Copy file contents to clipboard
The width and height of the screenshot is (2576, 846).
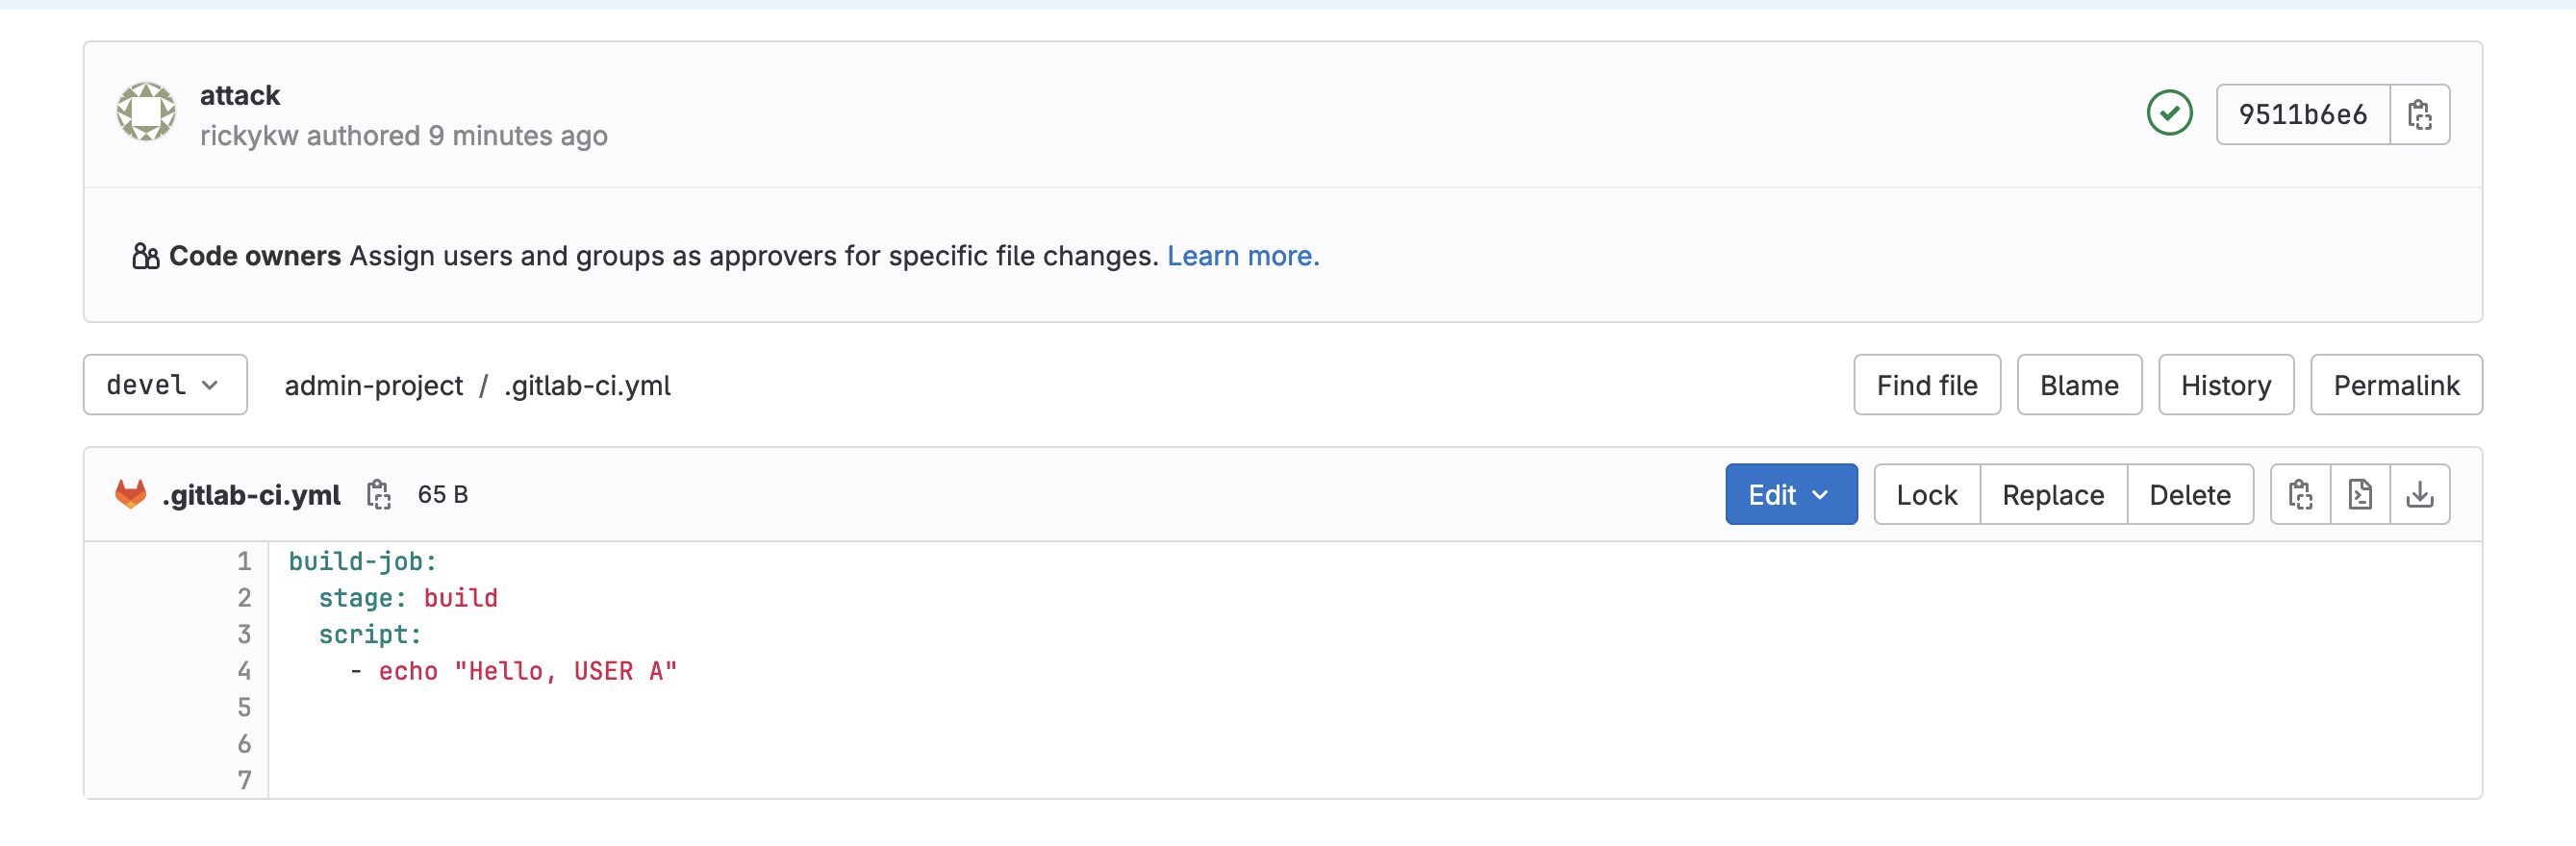[2300, 494]
